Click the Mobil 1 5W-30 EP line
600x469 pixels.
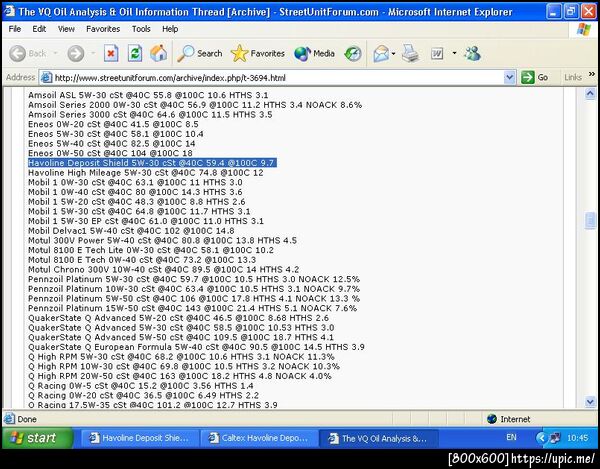146,221
